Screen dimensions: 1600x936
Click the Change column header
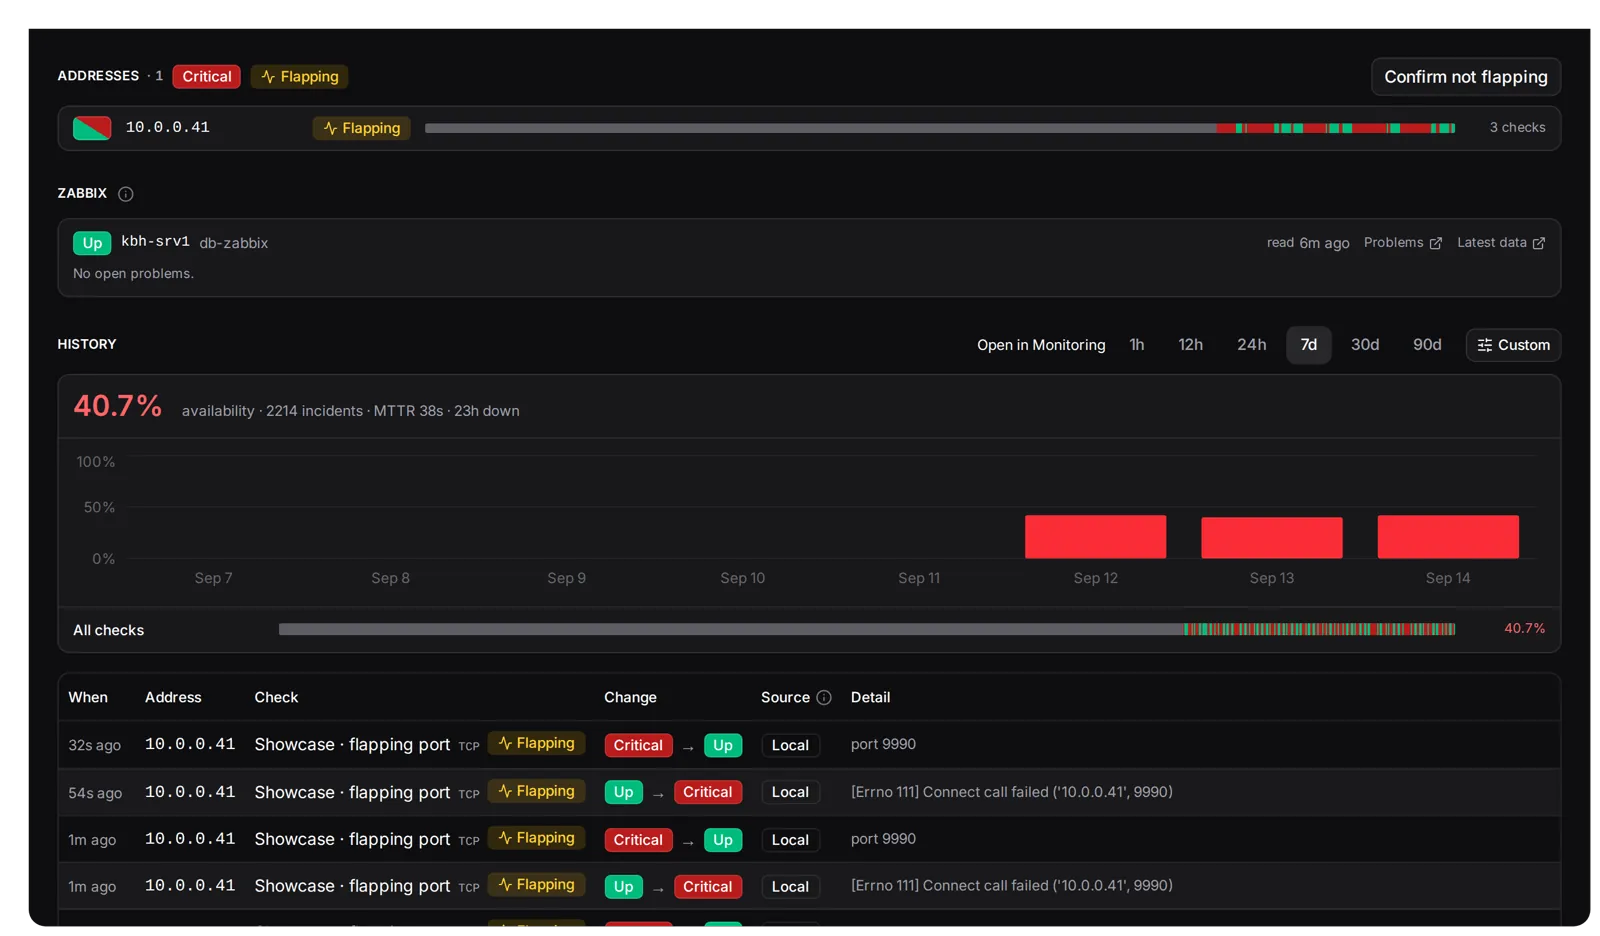click(630, 698)
